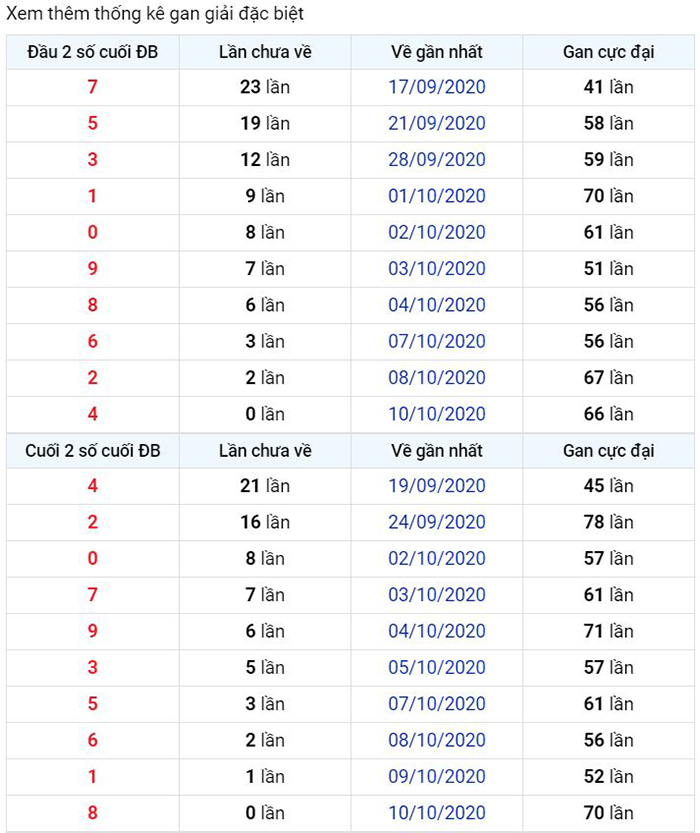Select the 09/10/2020 date link
Screen dimensions: 700x833
(x=437, y=776)
